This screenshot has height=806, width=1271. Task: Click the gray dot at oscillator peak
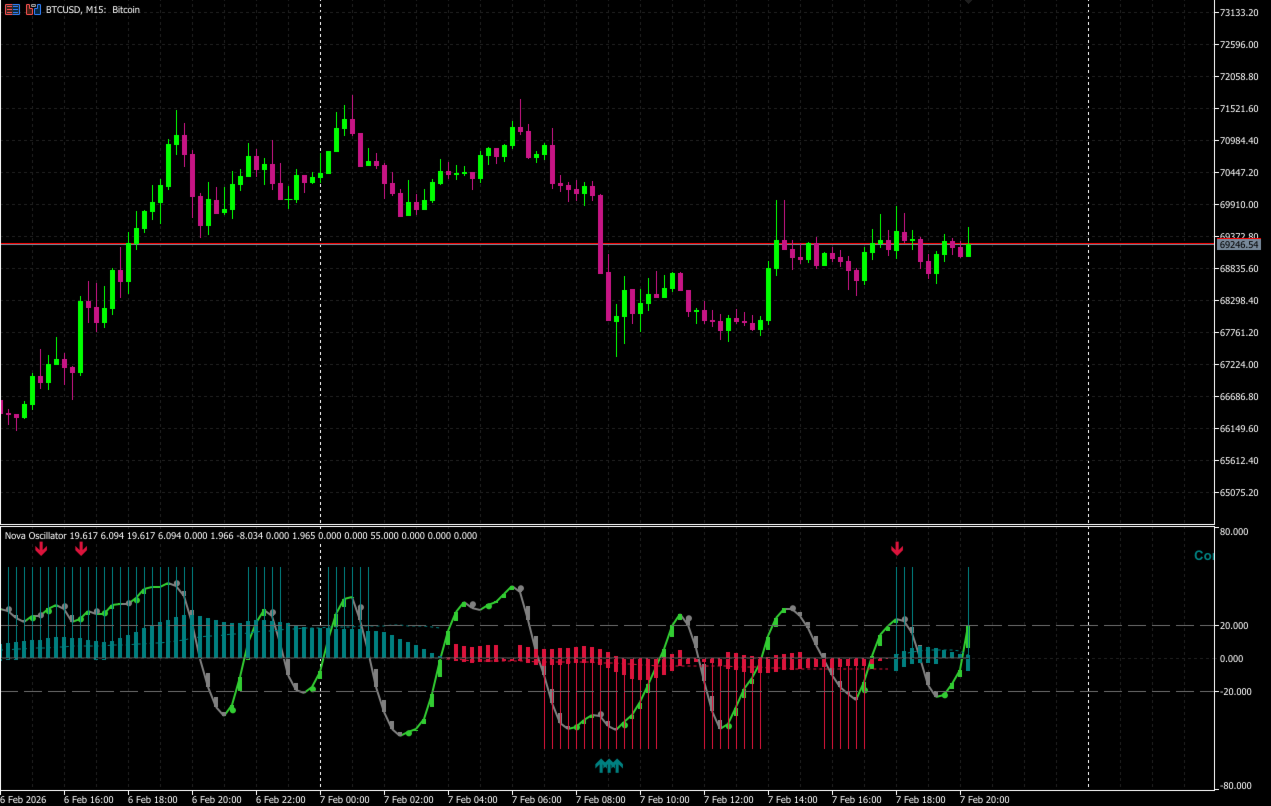[x=520, y=588]
